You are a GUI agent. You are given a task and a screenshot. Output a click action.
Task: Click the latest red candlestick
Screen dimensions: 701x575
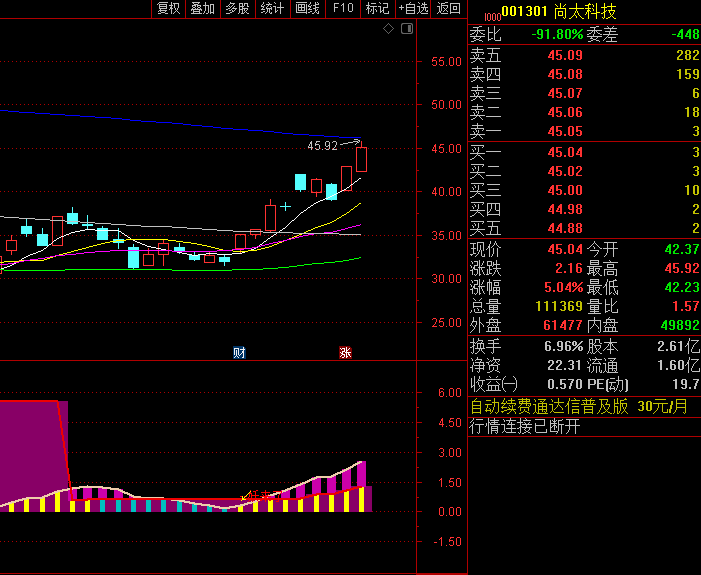click(362, 159)
